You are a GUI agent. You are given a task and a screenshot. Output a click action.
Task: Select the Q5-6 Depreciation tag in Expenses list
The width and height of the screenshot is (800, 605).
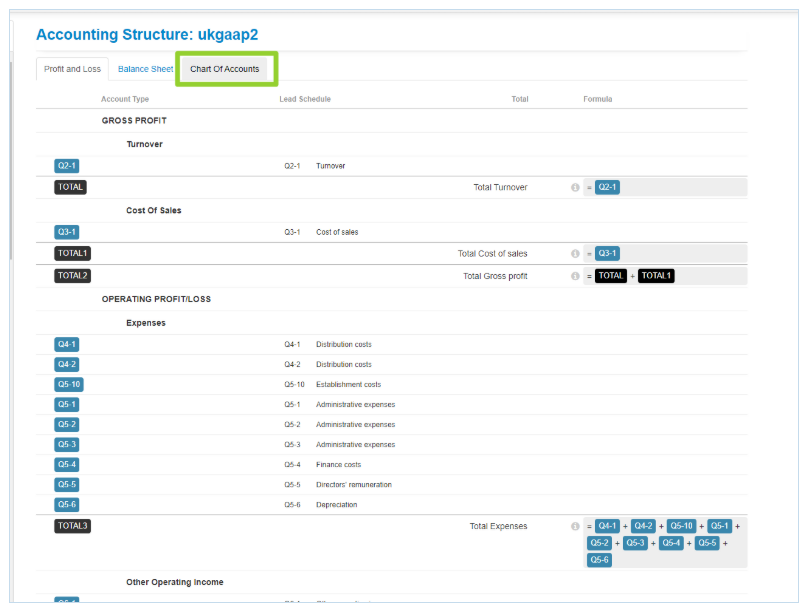(66, 504)
